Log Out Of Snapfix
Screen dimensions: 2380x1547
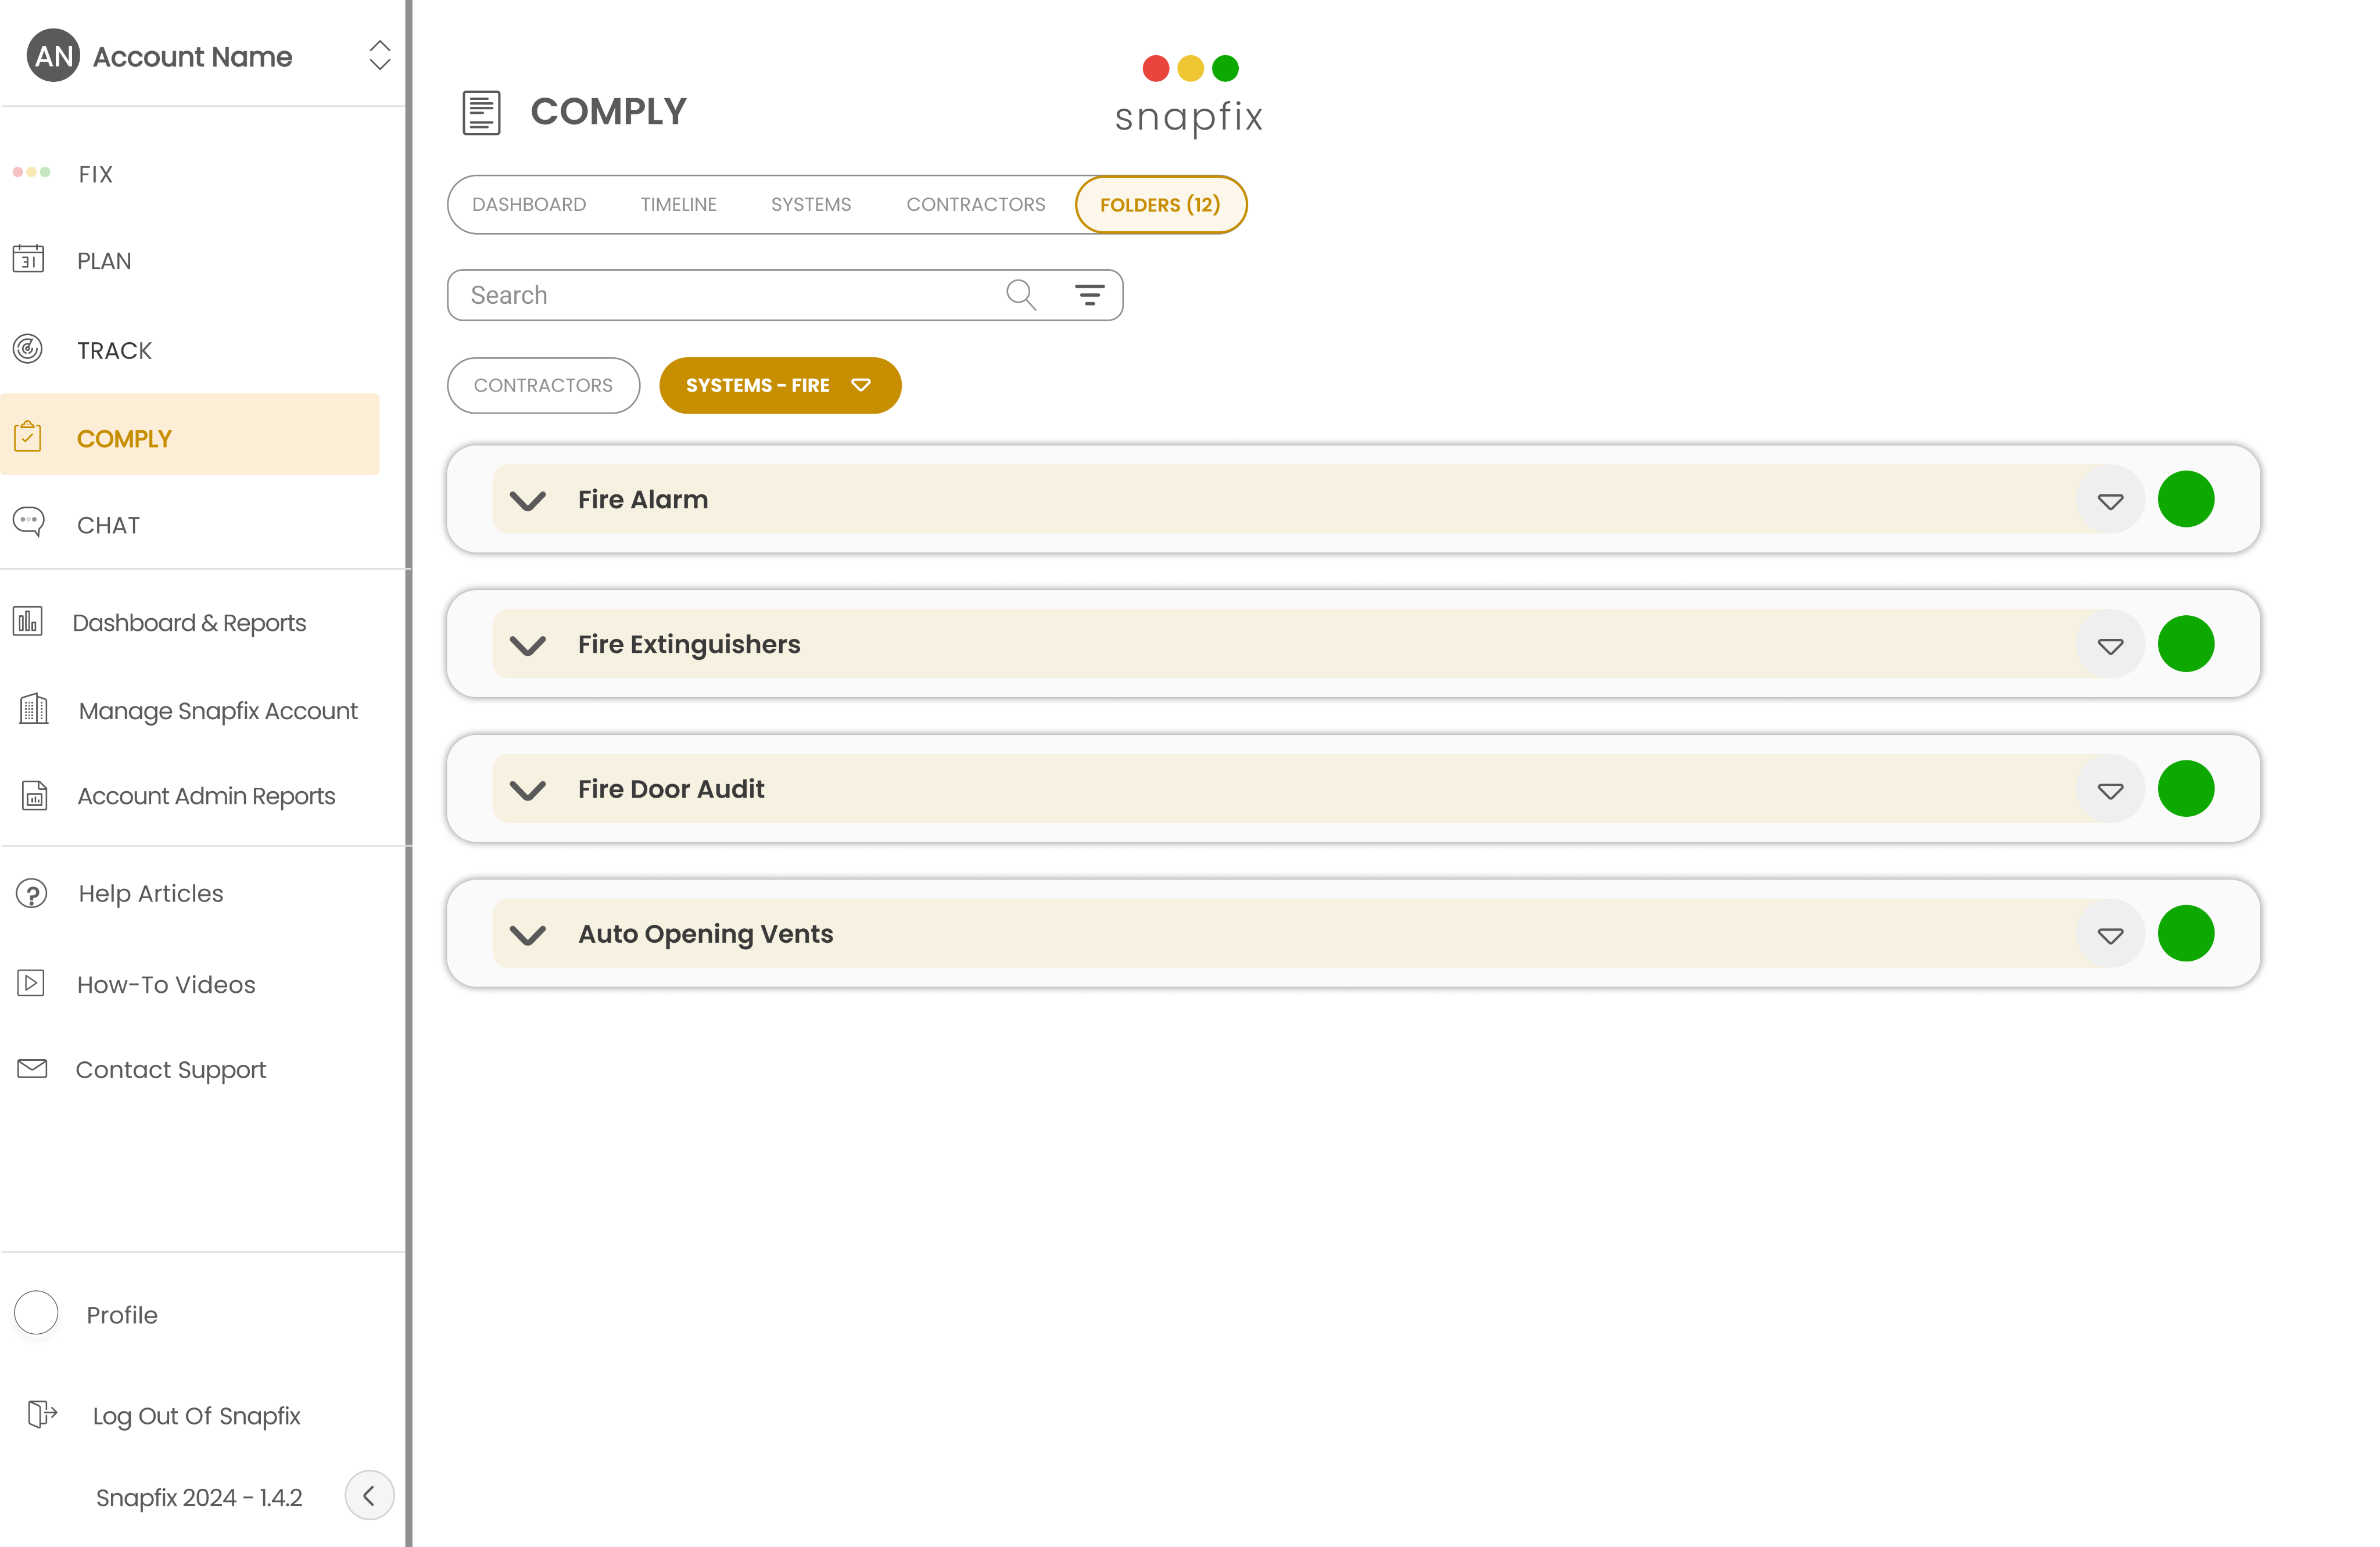[x=196, y=1415]
